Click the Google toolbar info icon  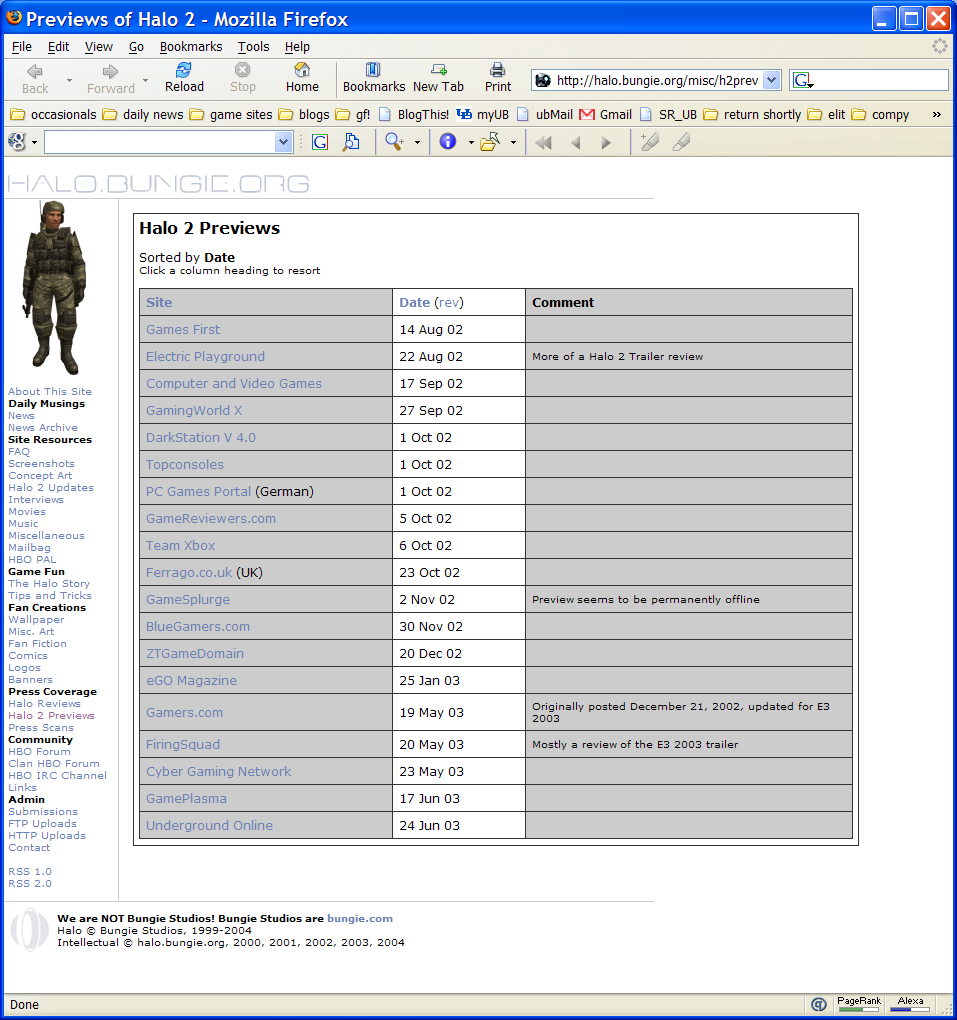point(447,142)
